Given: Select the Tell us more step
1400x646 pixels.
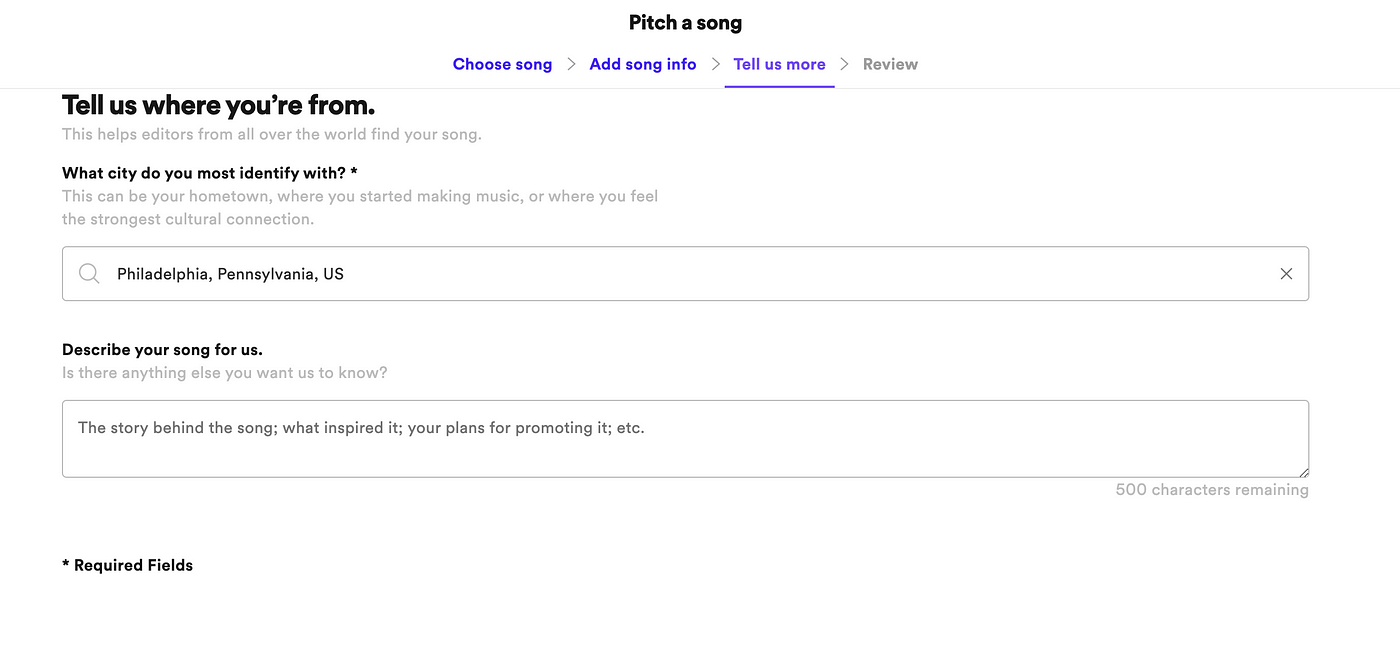Looking at the screenshot, I should coord(779,64).
